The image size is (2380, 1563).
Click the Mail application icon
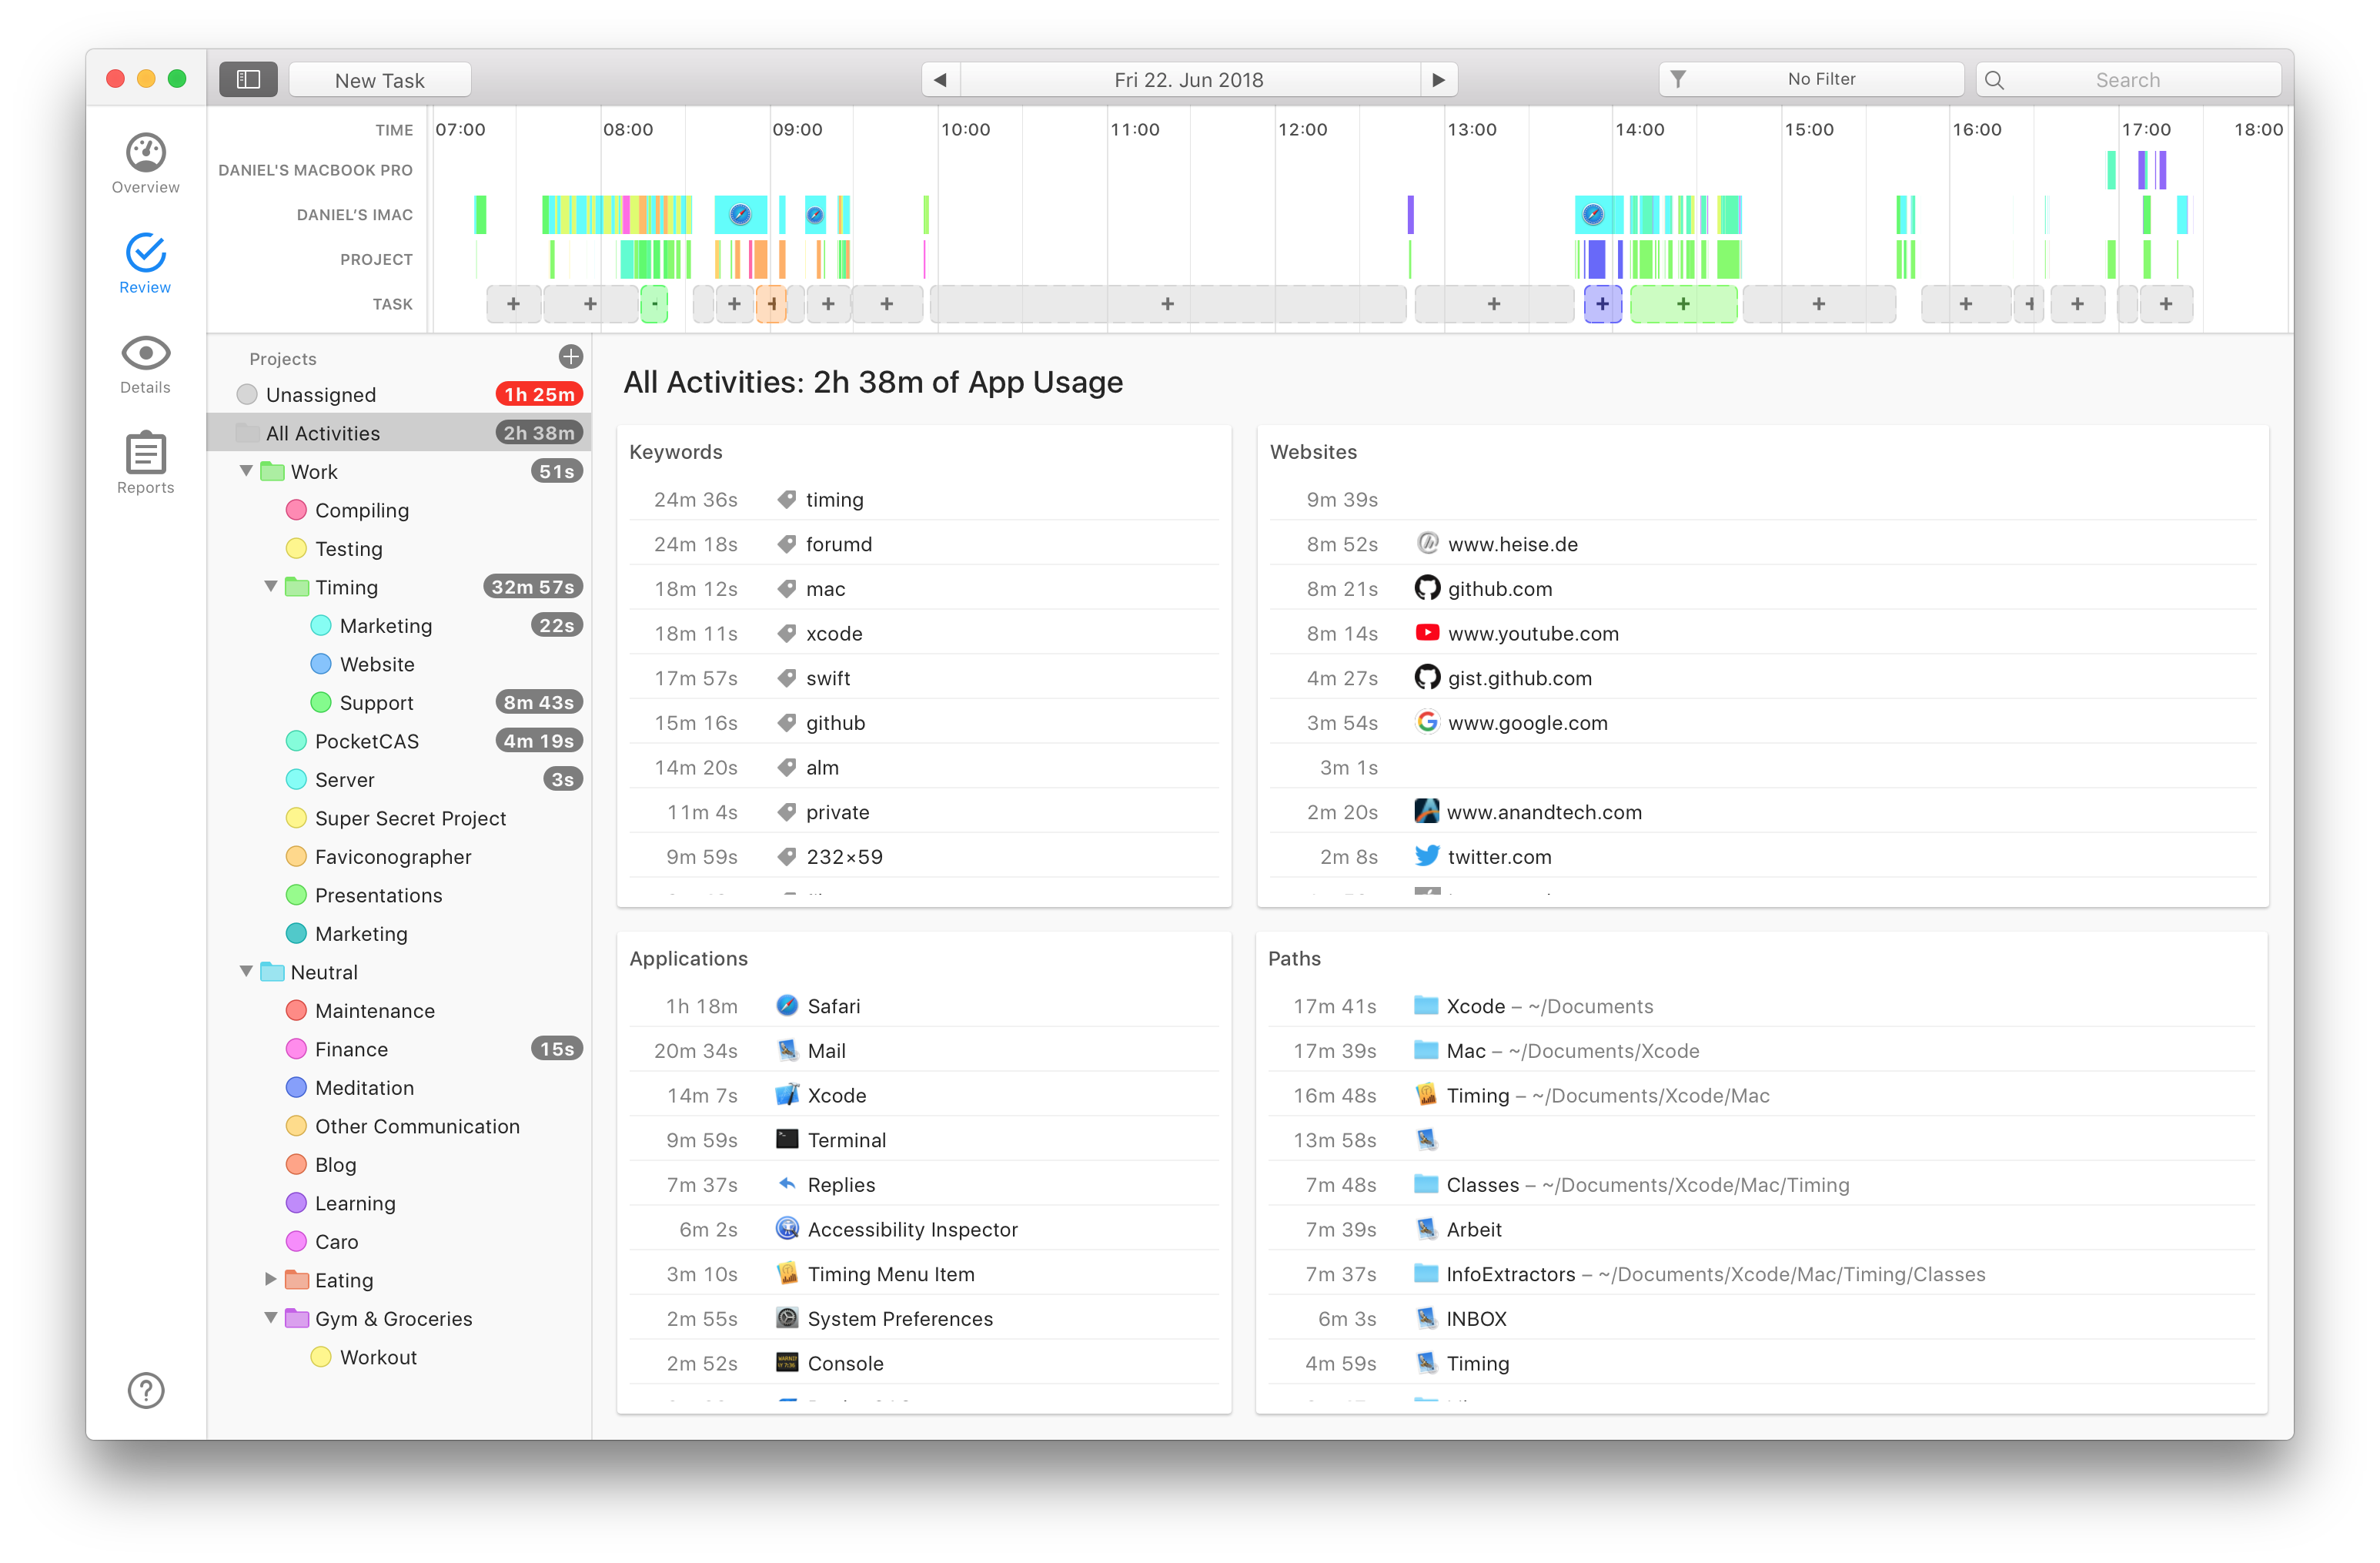787,1050
